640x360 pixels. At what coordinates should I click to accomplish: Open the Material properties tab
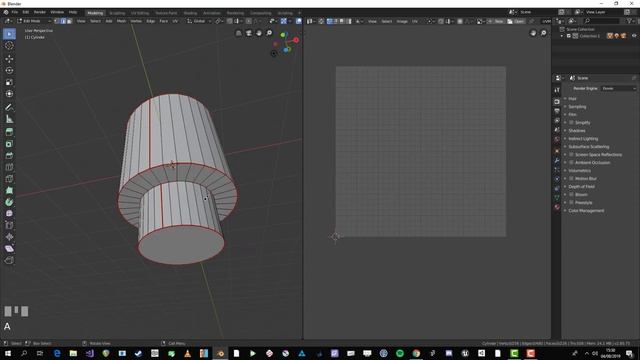coord(557,207)
